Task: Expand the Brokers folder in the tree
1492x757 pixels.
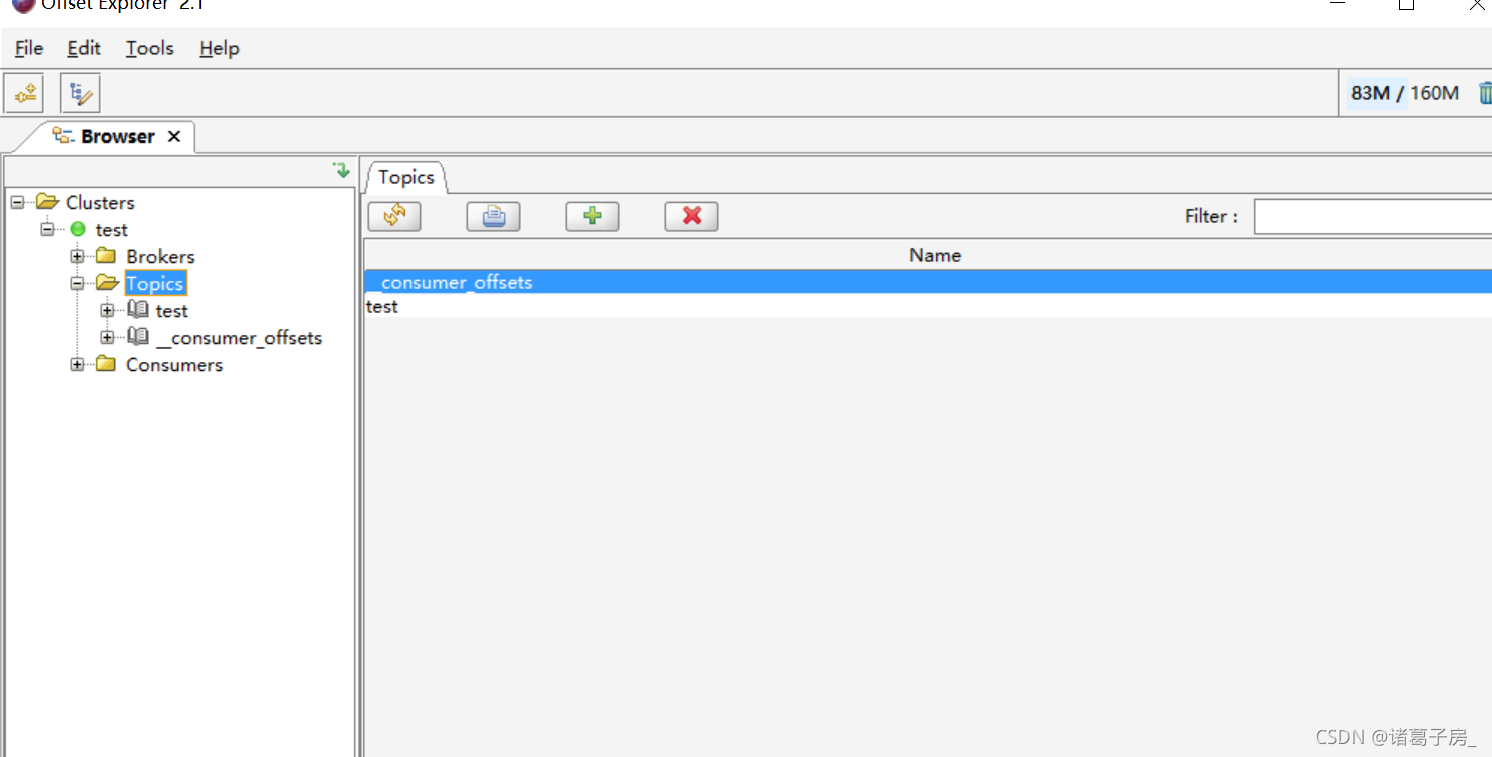Action: pyautogui.click(x=78, y=256)
